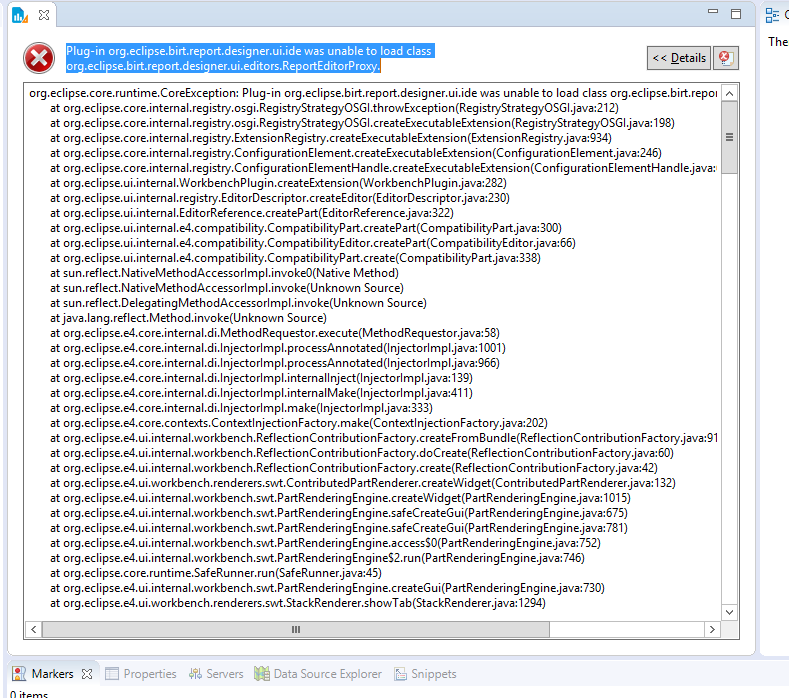Click the Data Source Explorer icon
The height and width of the screenshot is (698, 789).
click(x=262, y=673)
